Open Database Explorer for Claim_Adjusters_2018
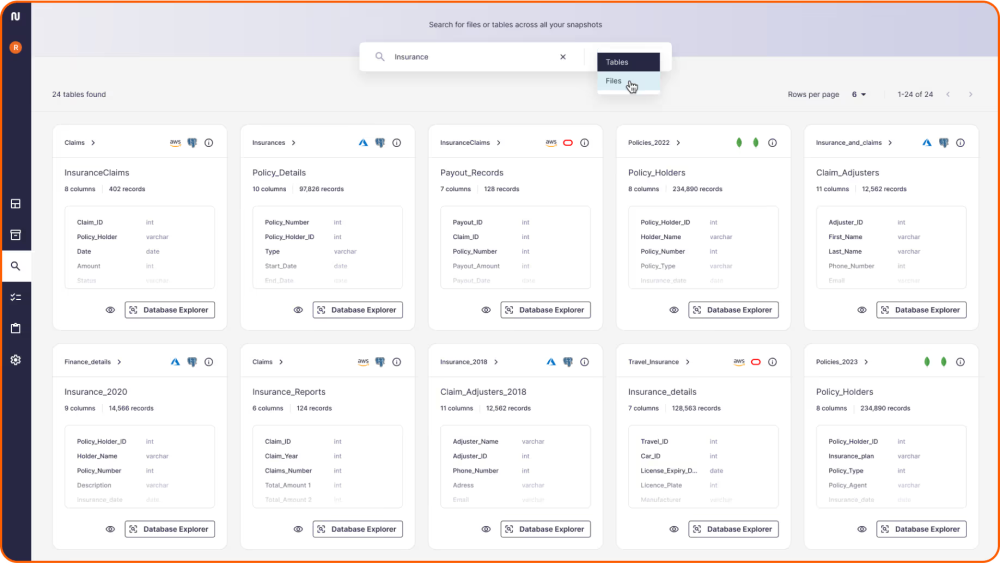Image resolution: width=1000 pixels, height=563 pixels. click(545, 529)
